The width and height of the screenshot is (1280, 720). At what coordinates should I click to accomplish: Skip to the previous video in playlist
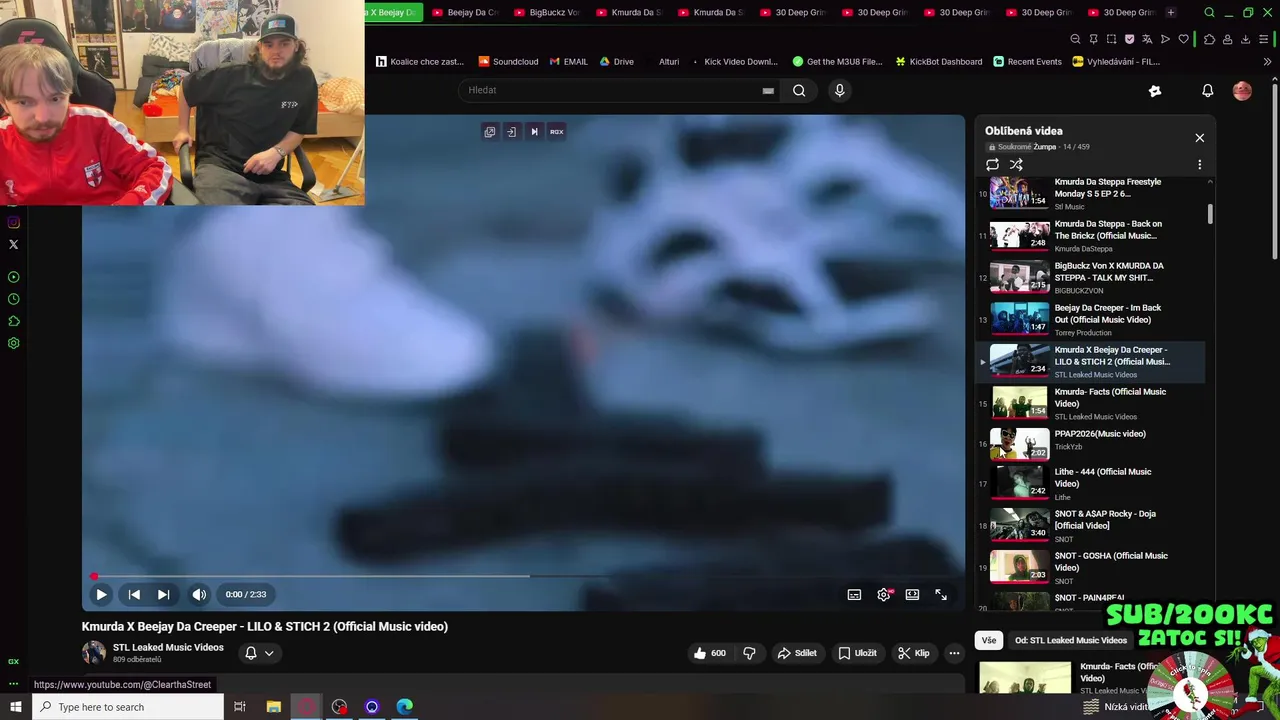134,594
